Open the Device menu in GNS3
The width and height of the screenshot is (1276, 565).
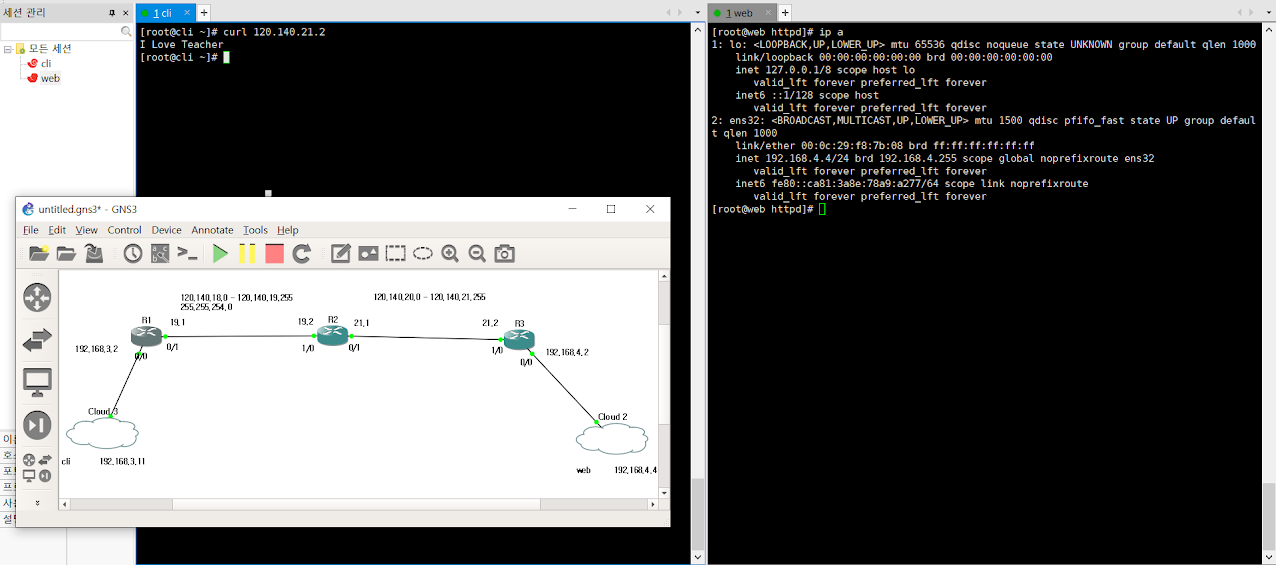pyautogui.click(x=166, y=230)
